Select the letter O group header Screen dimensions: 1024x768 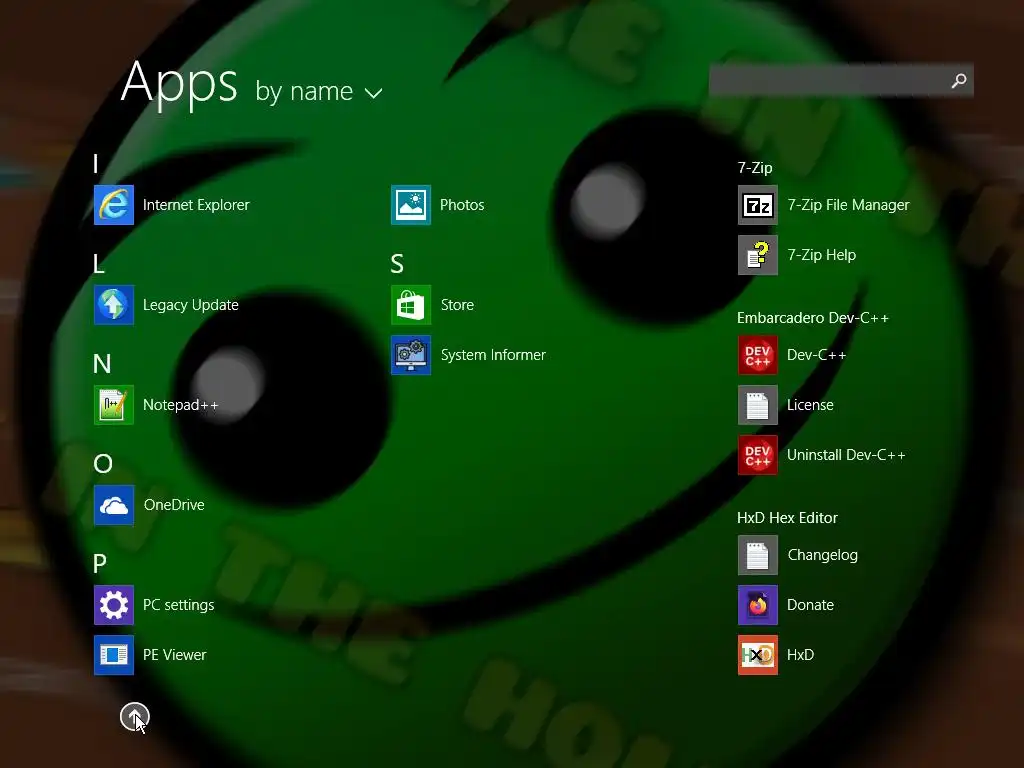tap(103, 464)
